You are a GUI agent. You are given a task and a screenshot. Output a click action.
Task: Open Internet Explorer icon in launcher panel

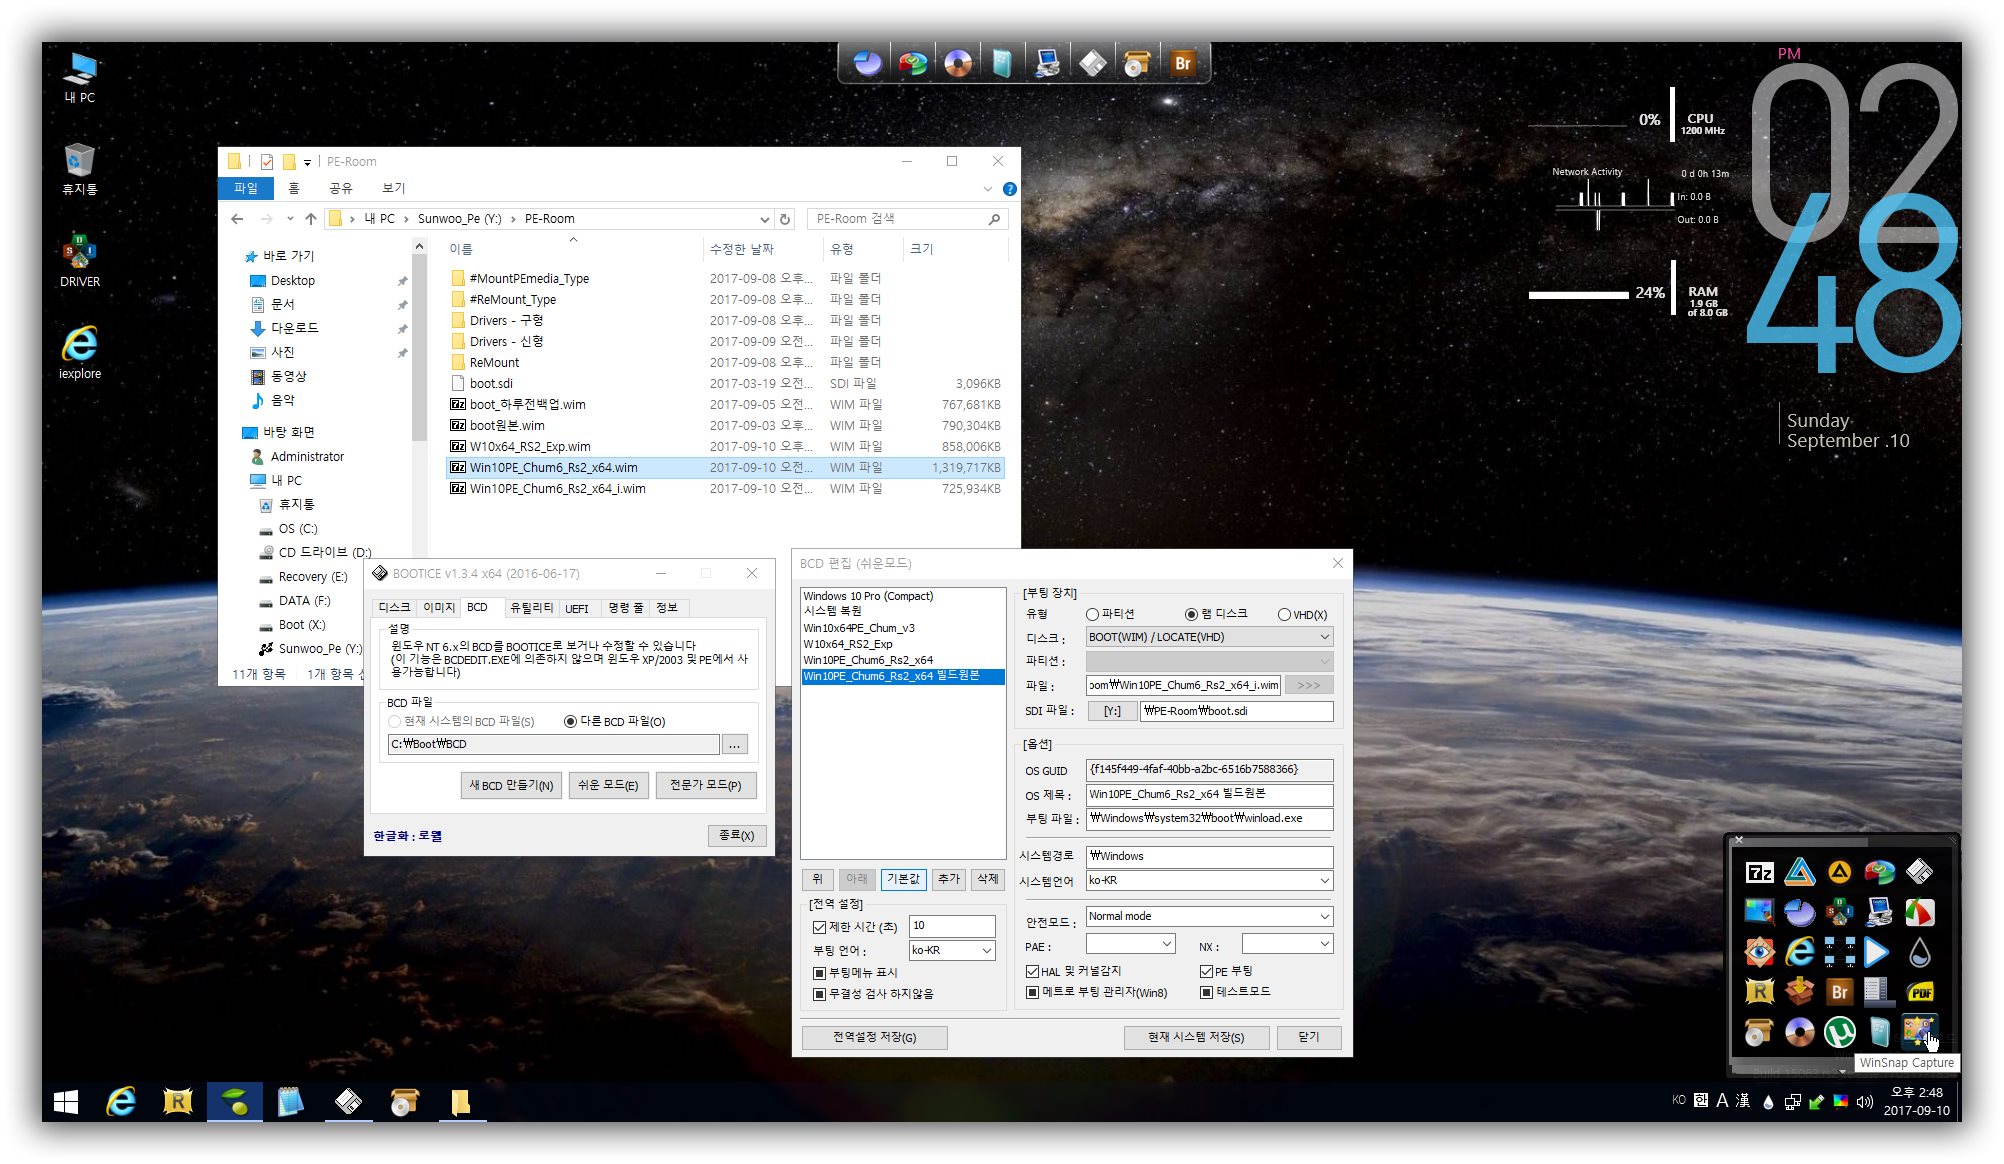click(x=1799, y=952)
